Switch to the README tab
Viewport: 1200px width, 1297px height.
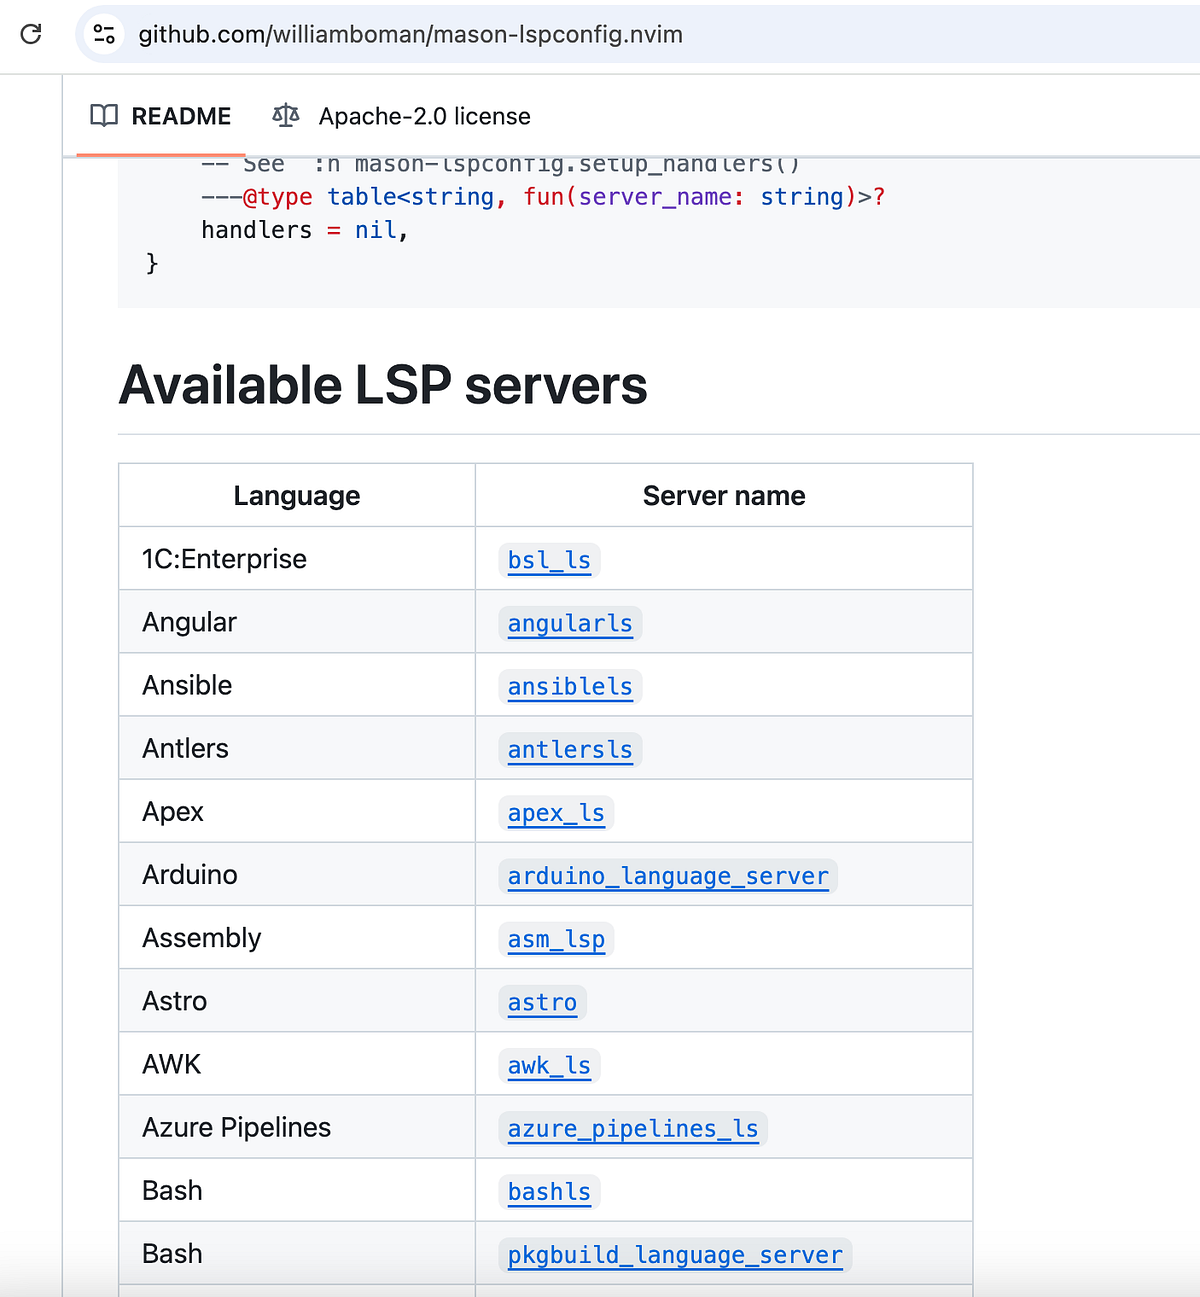click(x=182, y=116)
